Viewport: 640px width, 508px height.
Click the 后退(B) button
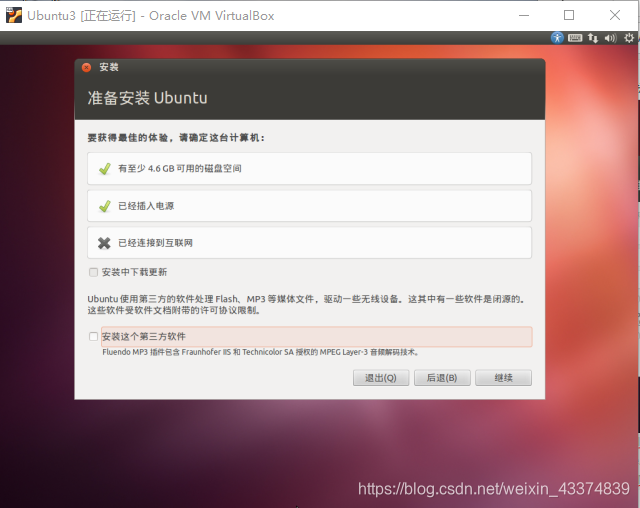click(x=442, y=378)
